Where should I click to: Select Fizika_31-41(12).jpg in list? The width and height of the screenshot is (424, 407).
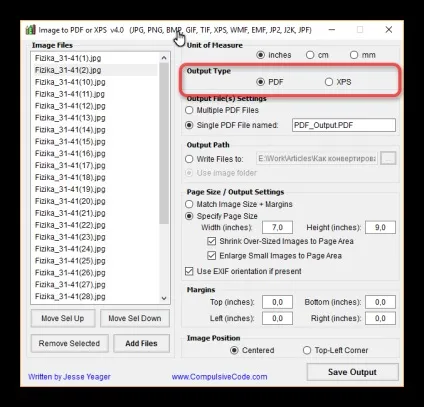pyautogui.click(x=95, y=106)
